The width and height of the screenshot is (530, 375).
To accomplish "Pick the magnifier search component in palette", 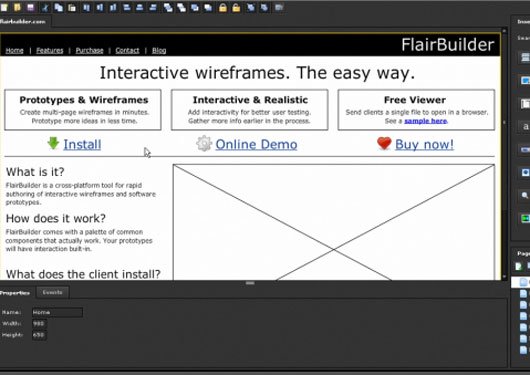I will [525, 195].
